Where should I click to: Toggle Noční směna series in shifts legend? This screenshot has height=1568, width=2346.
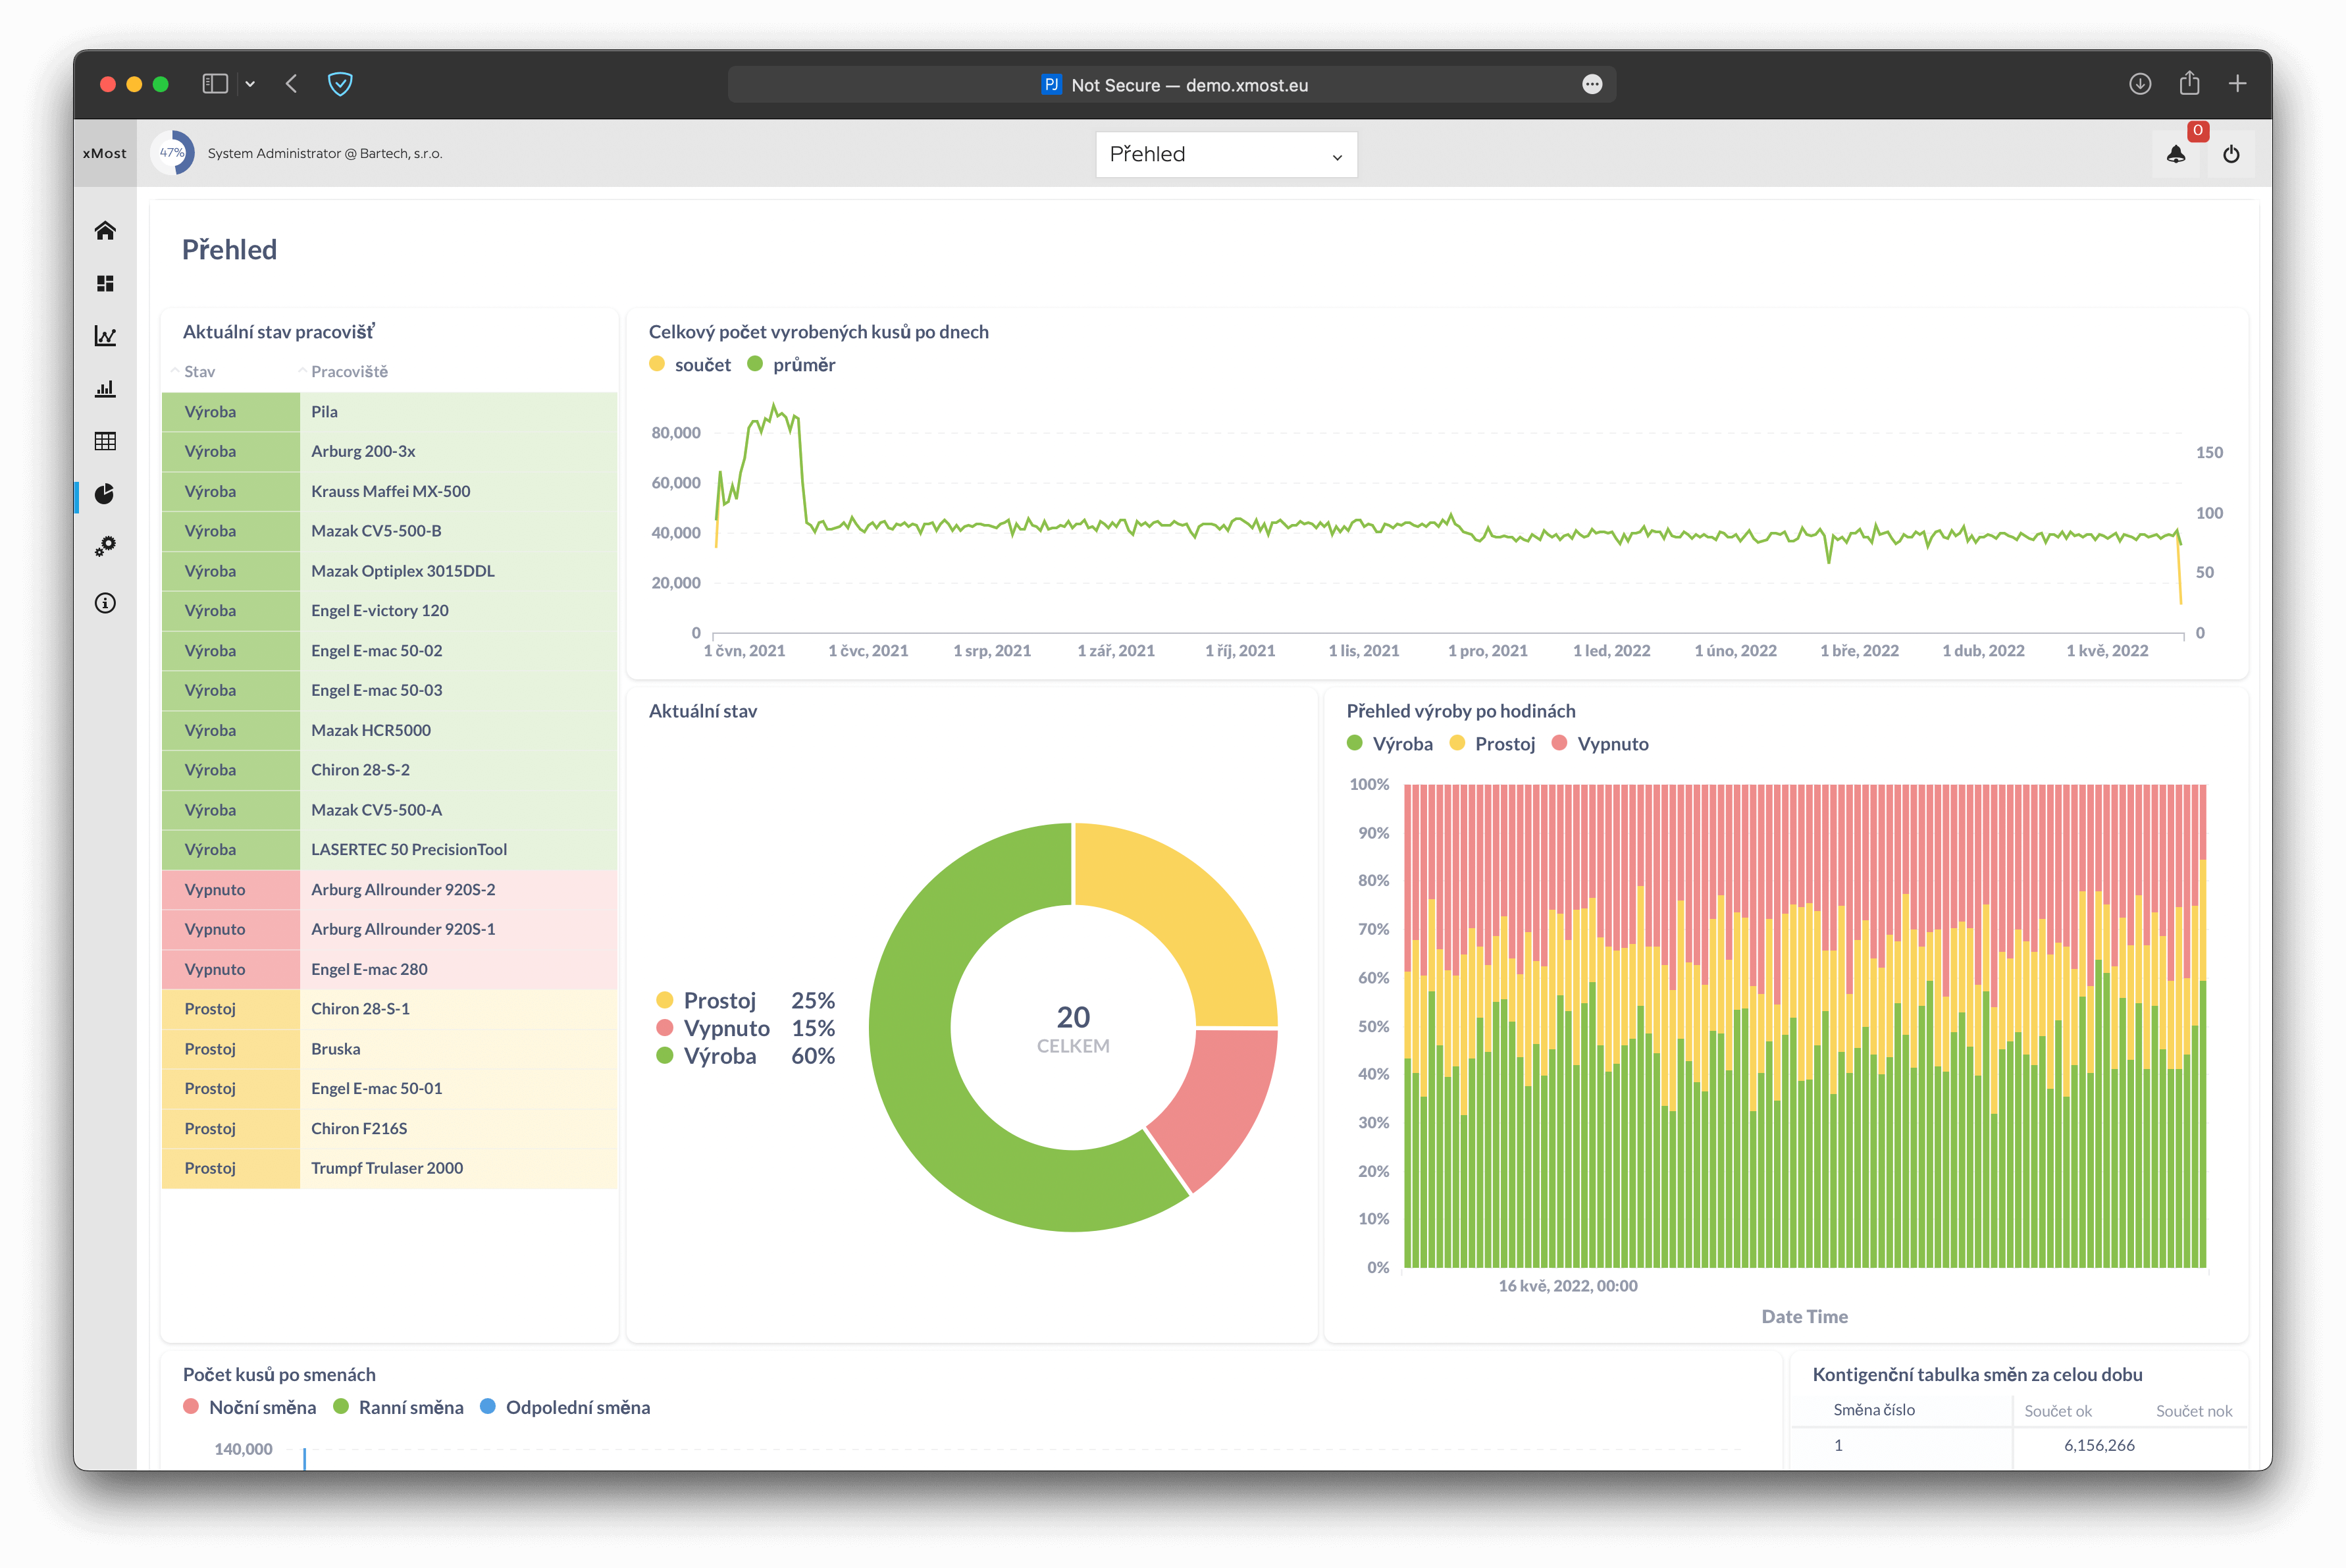(250, 1408)
